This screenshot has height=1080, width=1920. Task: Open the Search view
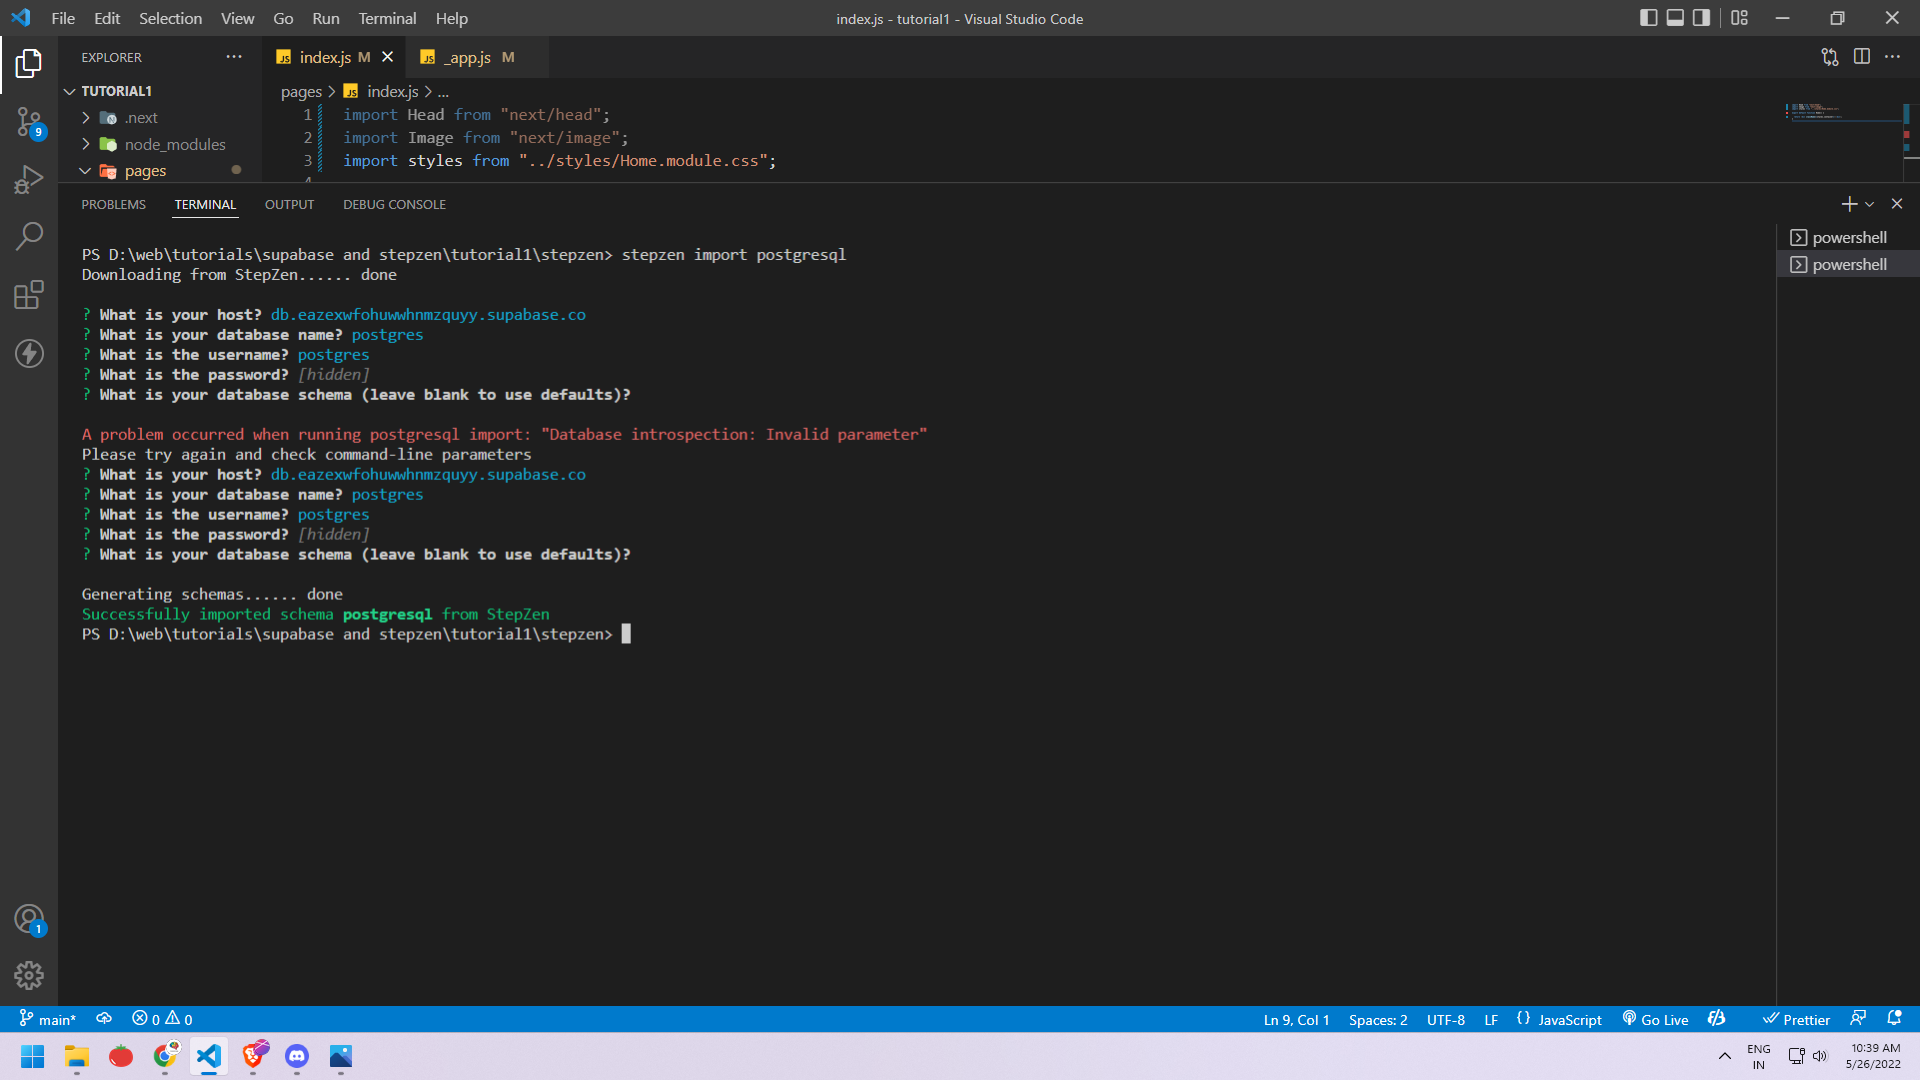click(x=29, y=236)
